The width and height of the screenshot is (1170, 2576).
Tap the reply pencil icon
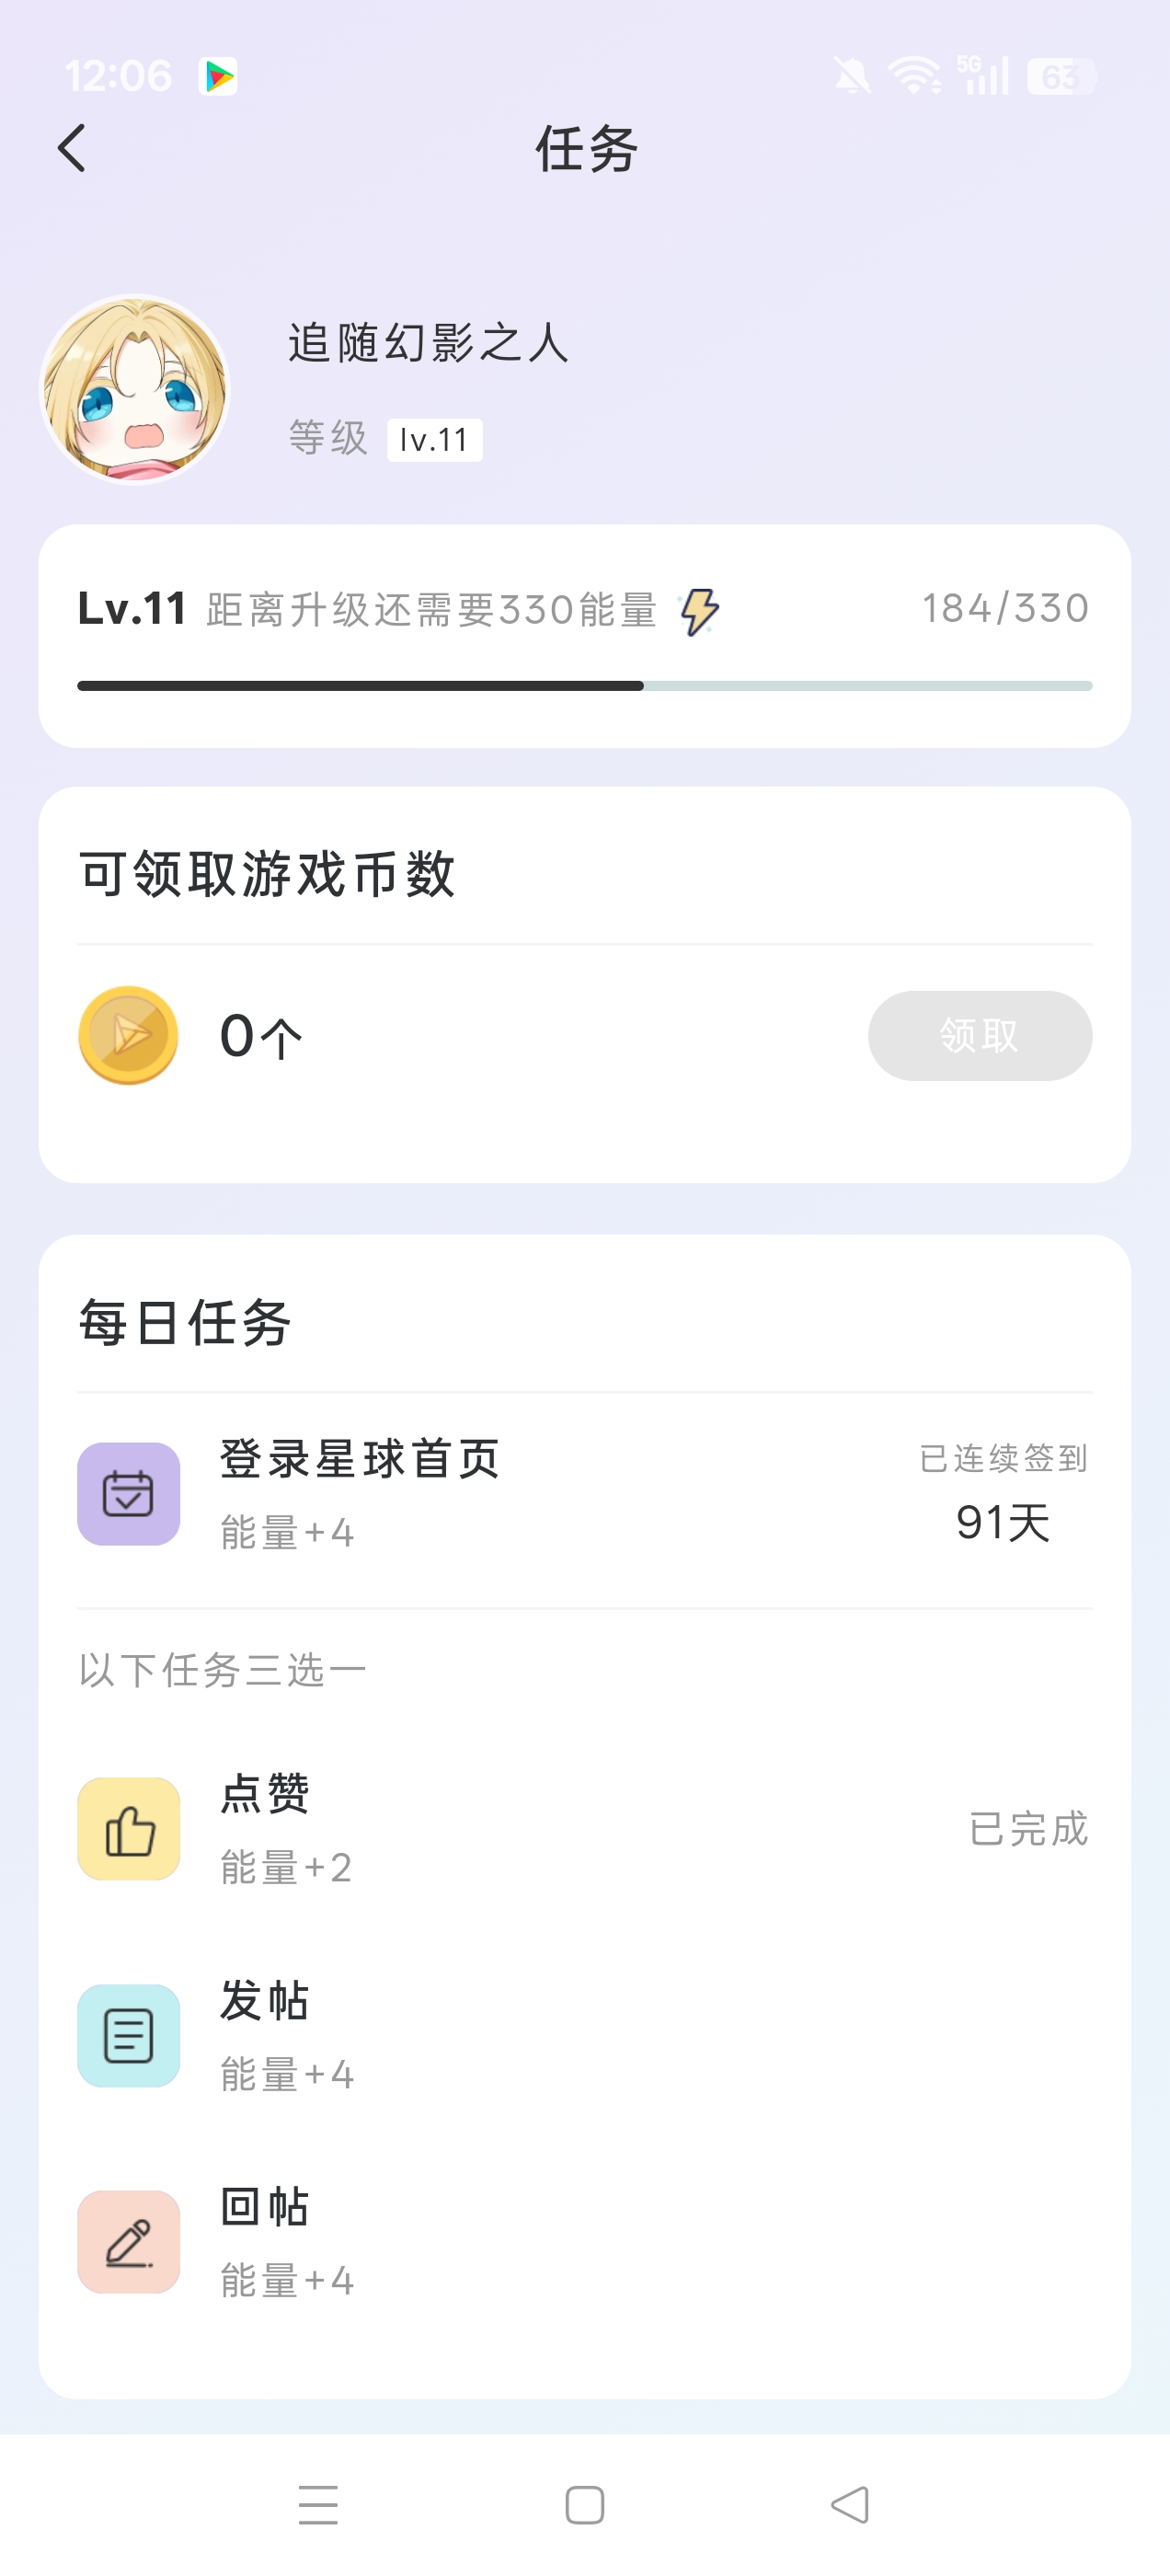coord(129,2242)
